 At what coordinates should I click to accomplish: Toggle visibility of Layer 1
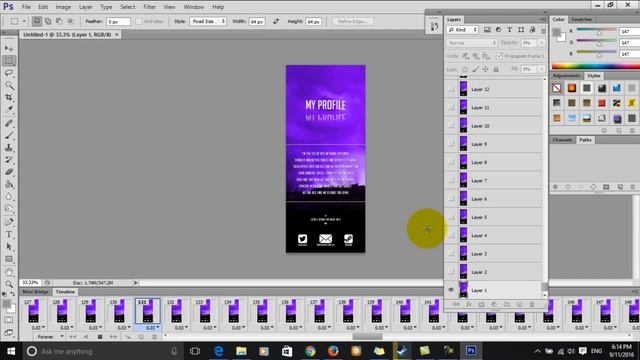[451, 290]
